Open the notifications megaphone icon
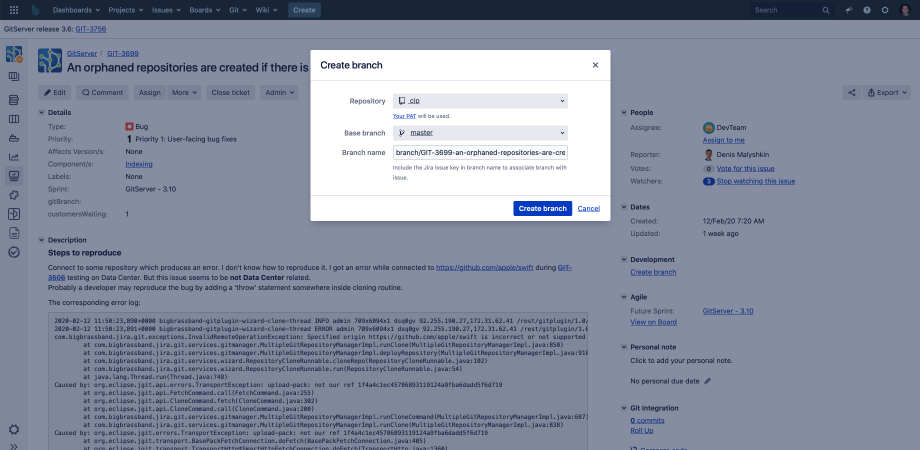This screenshot has height=450, width=920. click(x=848, y=10)
